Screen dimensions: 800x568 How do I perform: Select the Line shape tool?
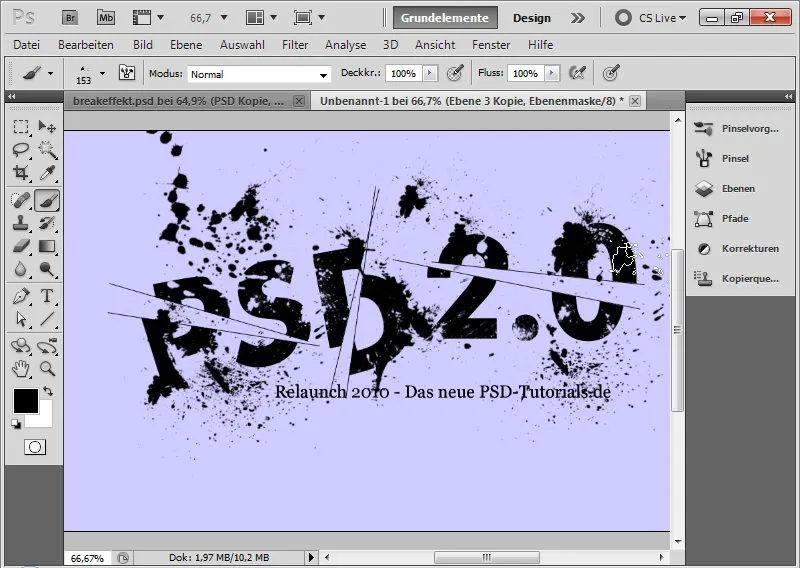click(47, 319)
